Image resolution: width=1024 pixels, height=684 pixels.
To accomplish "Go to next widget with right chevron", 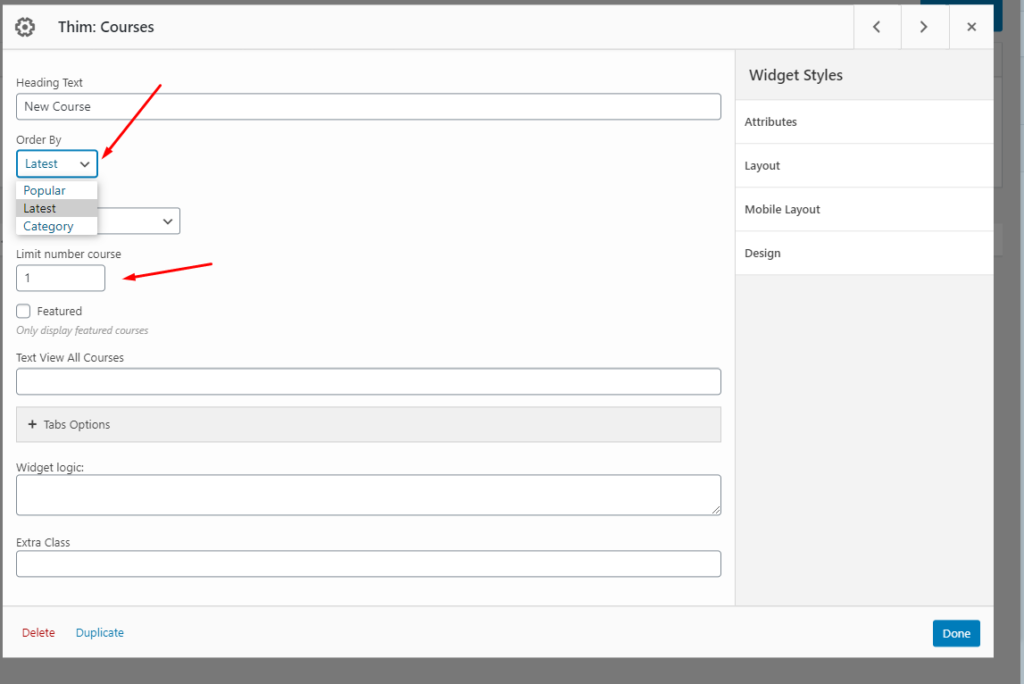I will (924, 27).
